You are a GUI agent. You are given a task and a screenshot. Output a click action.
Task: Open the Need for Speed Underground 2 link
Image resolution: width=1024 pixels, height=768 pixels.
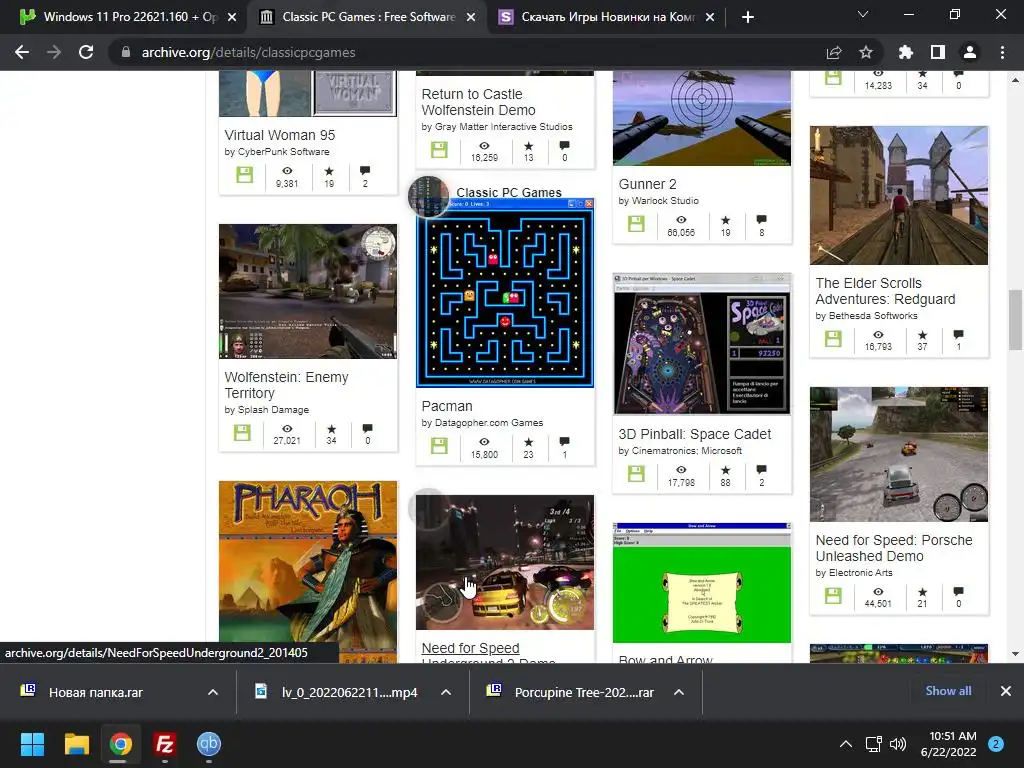[x=488, y=654]
